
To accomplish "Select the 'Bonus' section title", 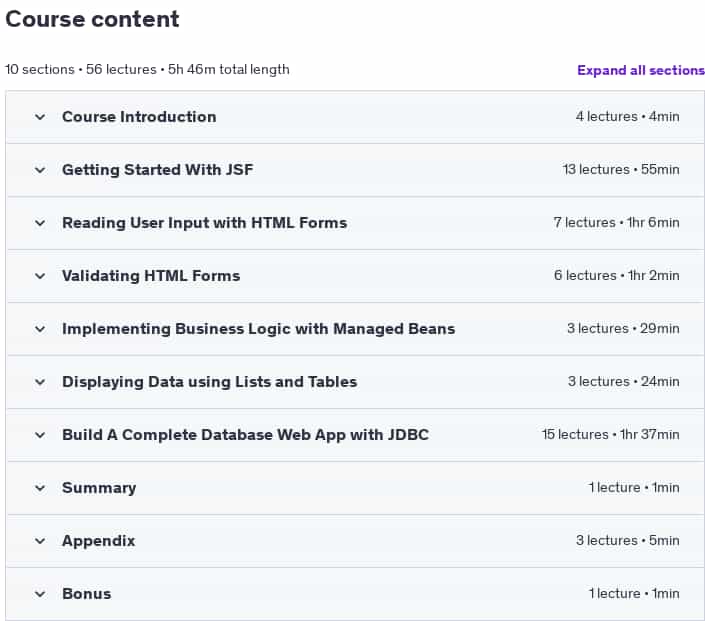I will pyautogui.click(x=86, y=594).
